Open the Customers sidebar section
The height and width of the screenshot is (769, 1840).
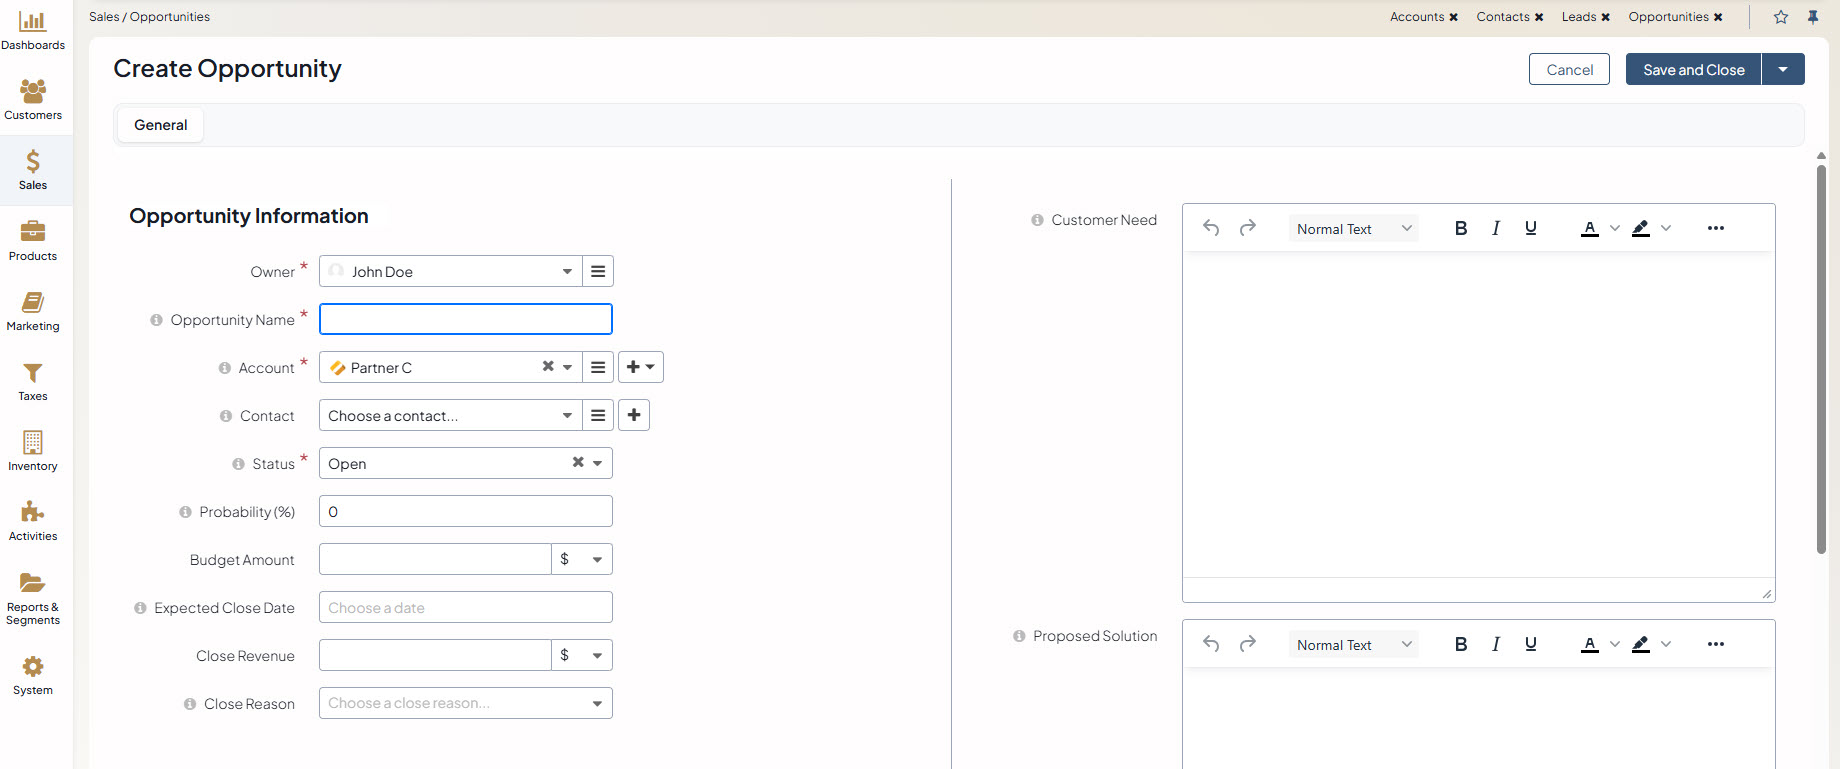pyautogui.click(x=33, y=100)
